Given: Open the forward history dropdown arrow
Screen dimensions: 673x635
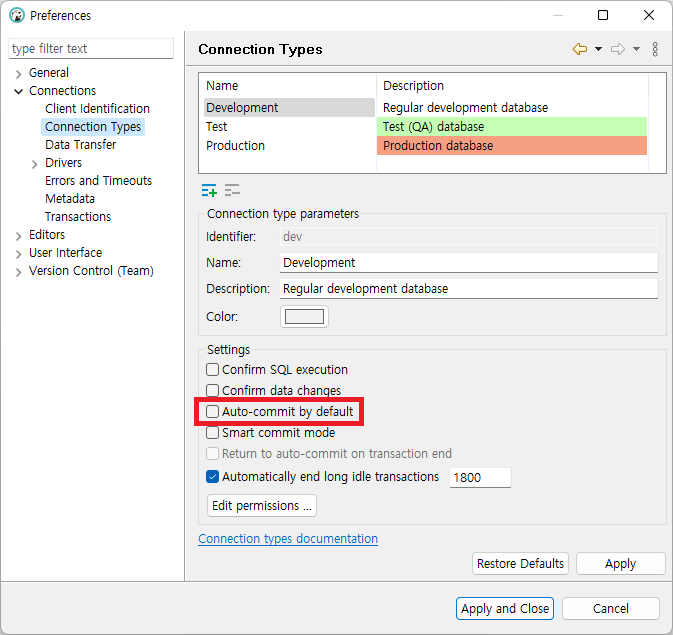Looking at the screenshot, I should pos(636,49).
